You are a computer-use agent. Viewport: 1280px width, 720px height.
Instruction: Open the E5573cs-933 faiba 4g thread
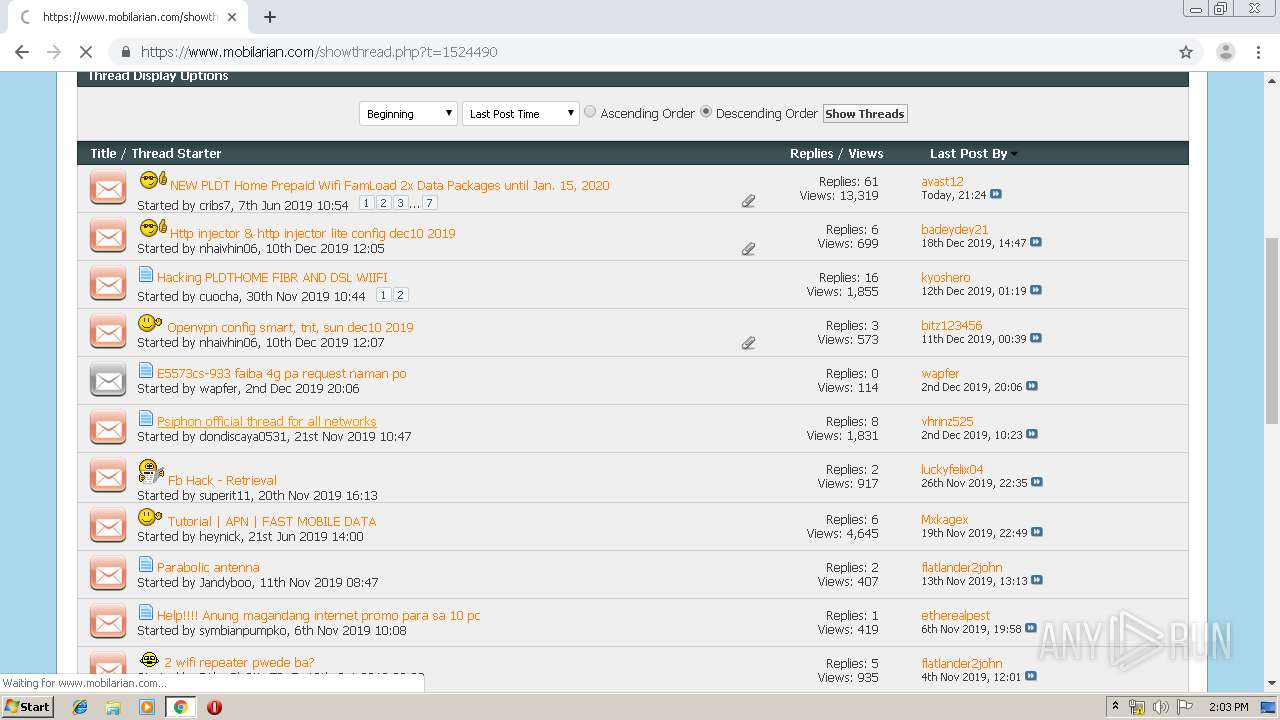tap(282, 373)
